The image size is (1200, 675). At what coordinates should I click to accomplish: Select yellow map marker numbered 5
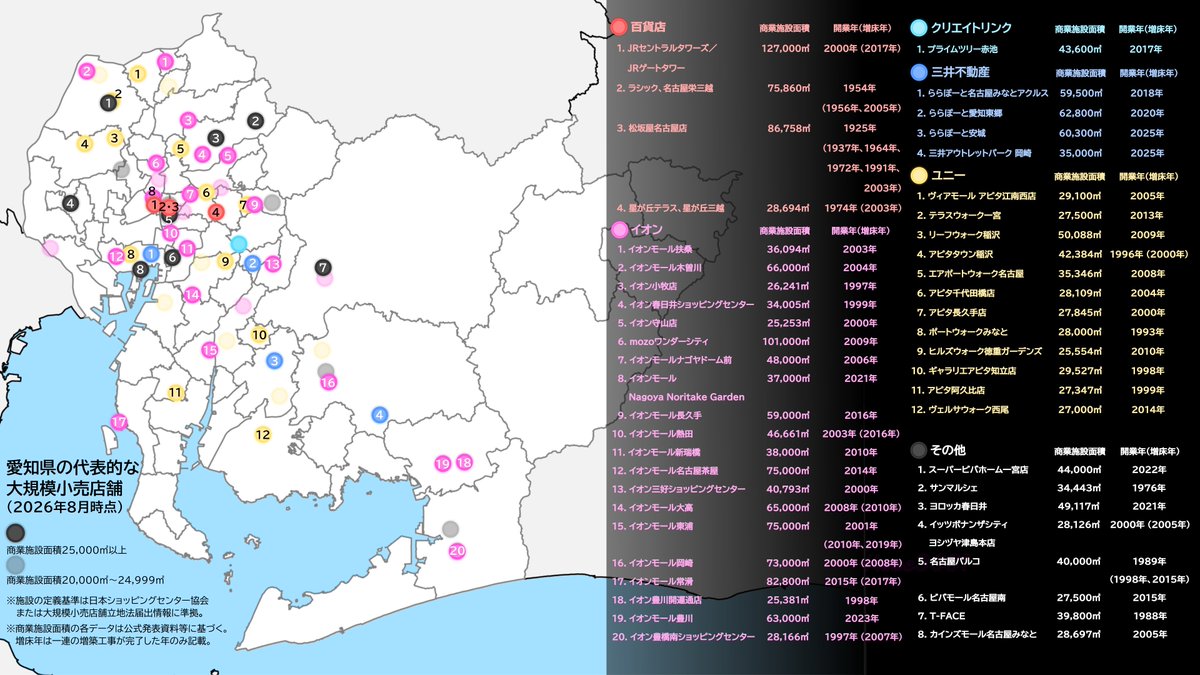[x=180, y=149]
